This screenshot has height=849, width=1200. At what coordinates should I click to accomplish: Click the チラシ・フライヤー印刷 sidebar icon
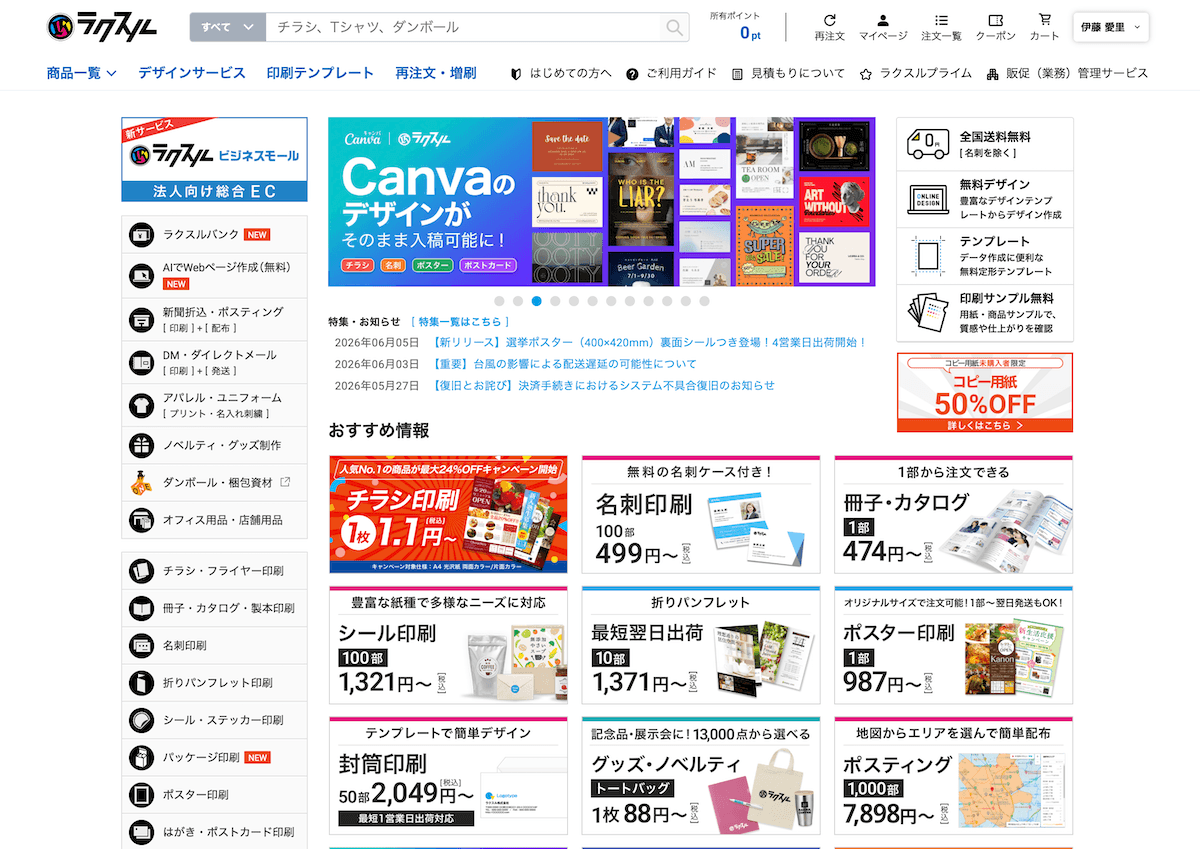point(141,571)
